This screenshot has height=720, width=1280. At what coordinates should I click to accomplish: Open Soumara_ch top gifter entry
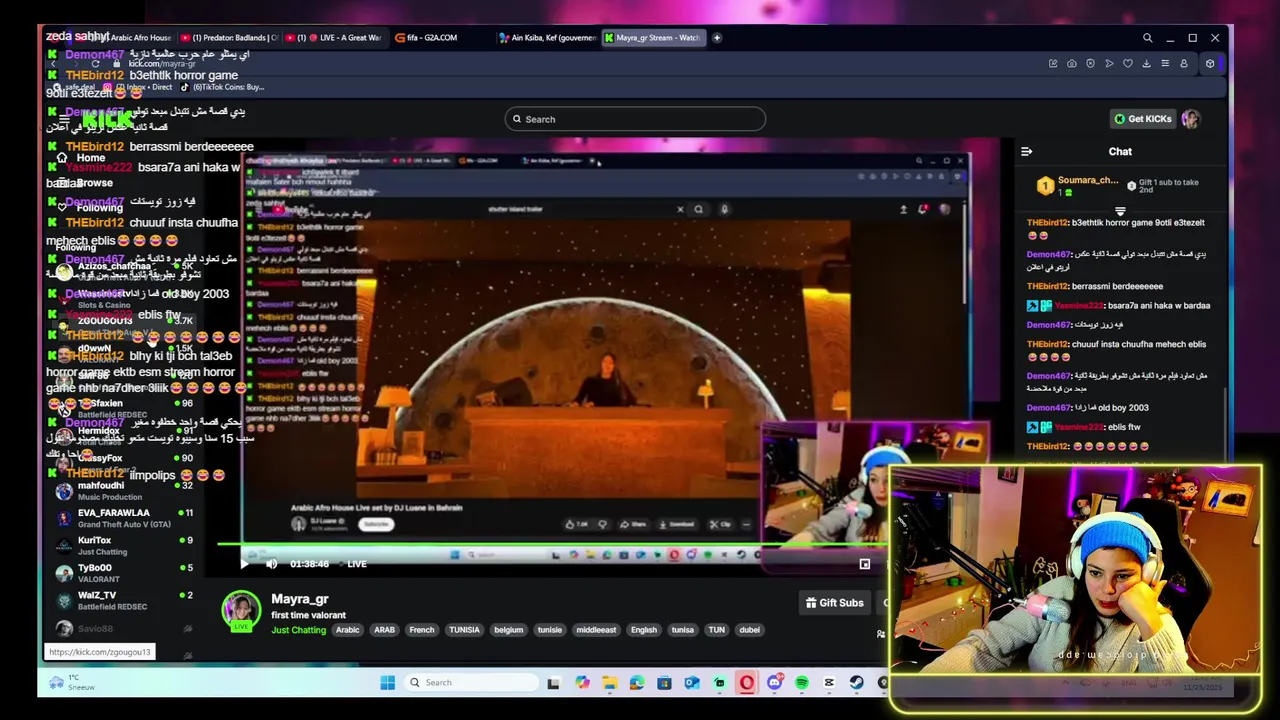(1078, 186)
